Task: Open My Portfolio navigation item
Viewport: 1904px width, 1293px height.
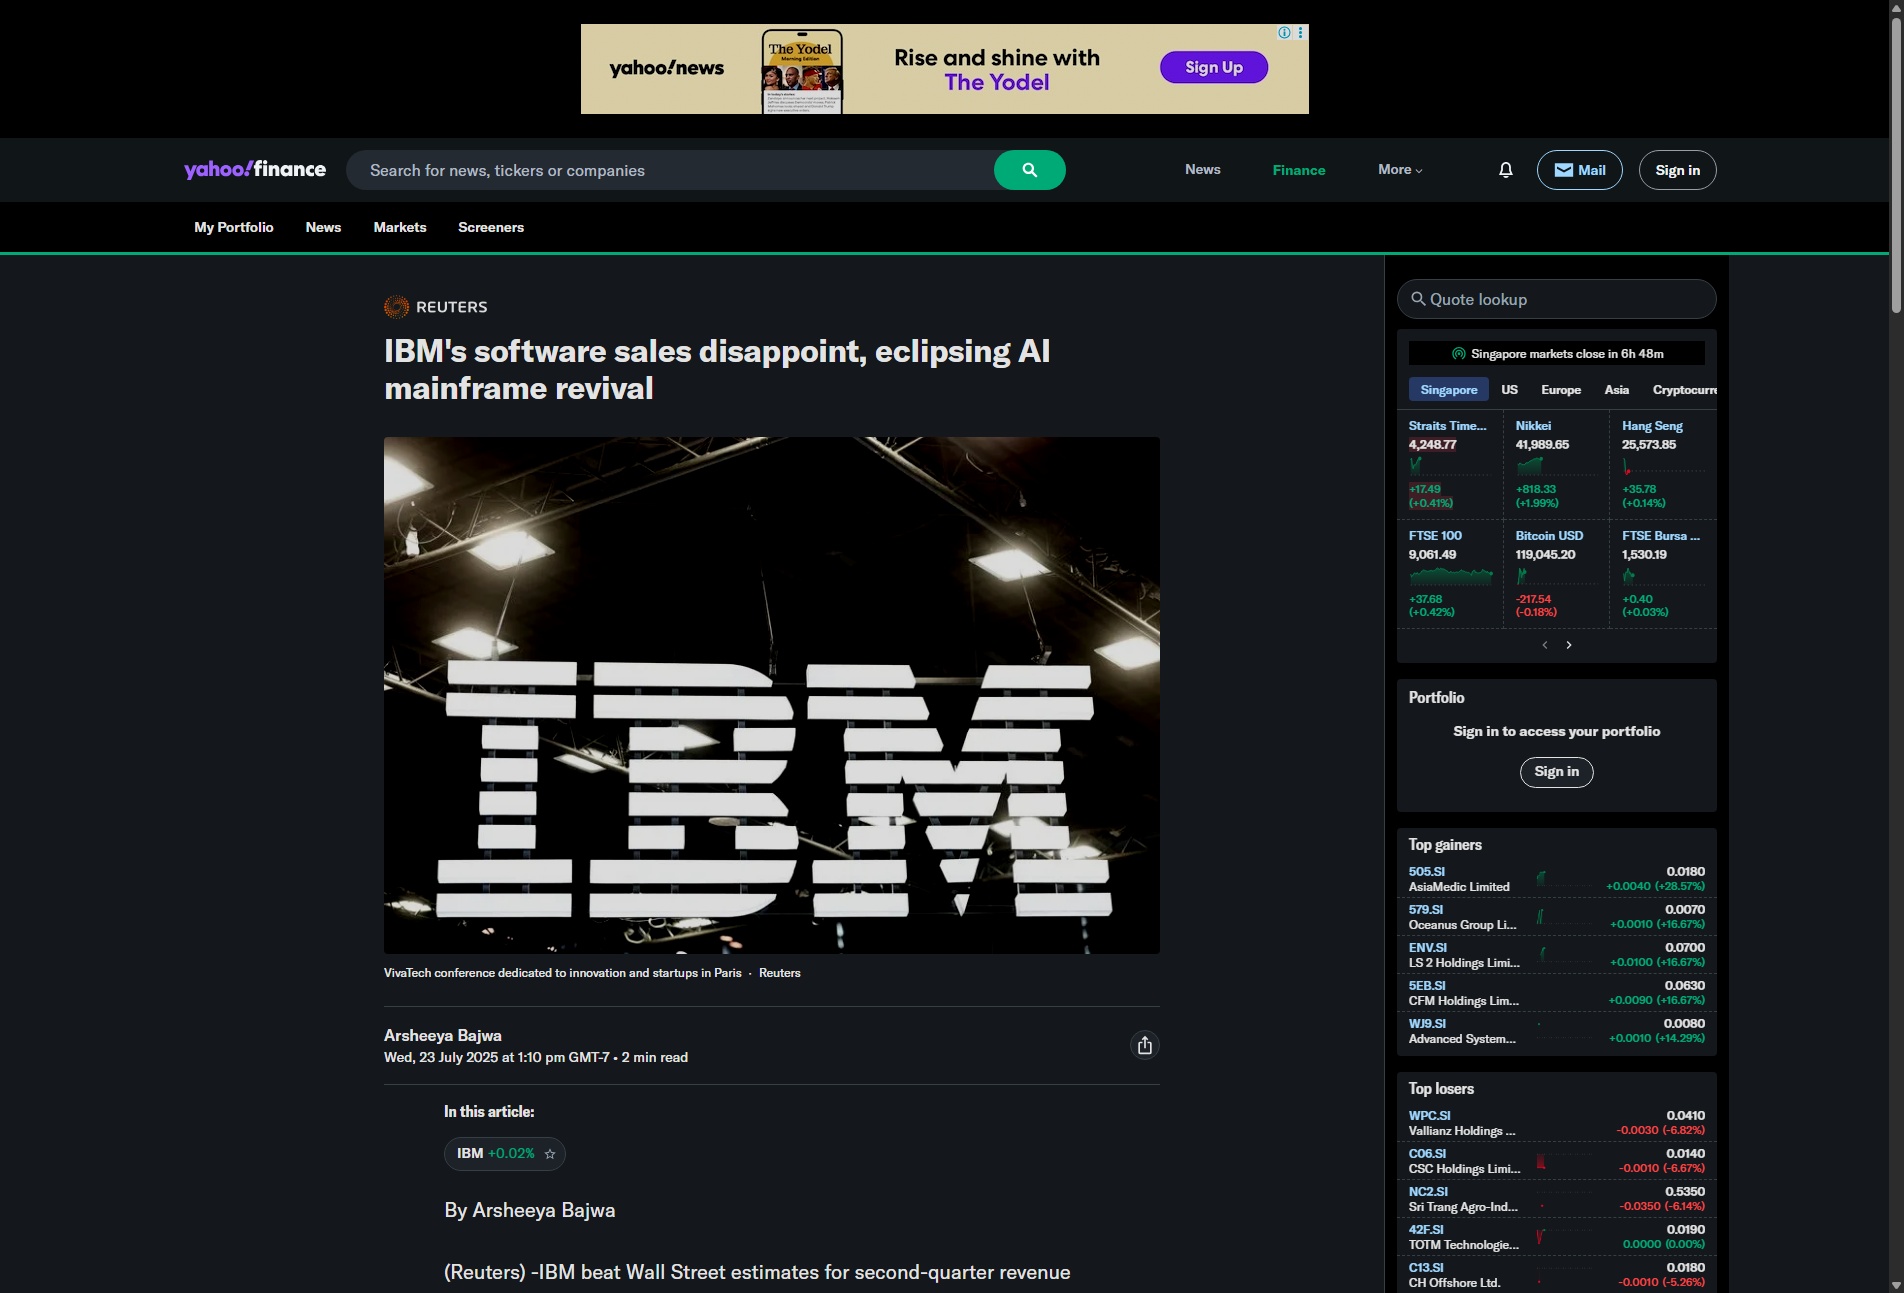Action: point(233,227)
